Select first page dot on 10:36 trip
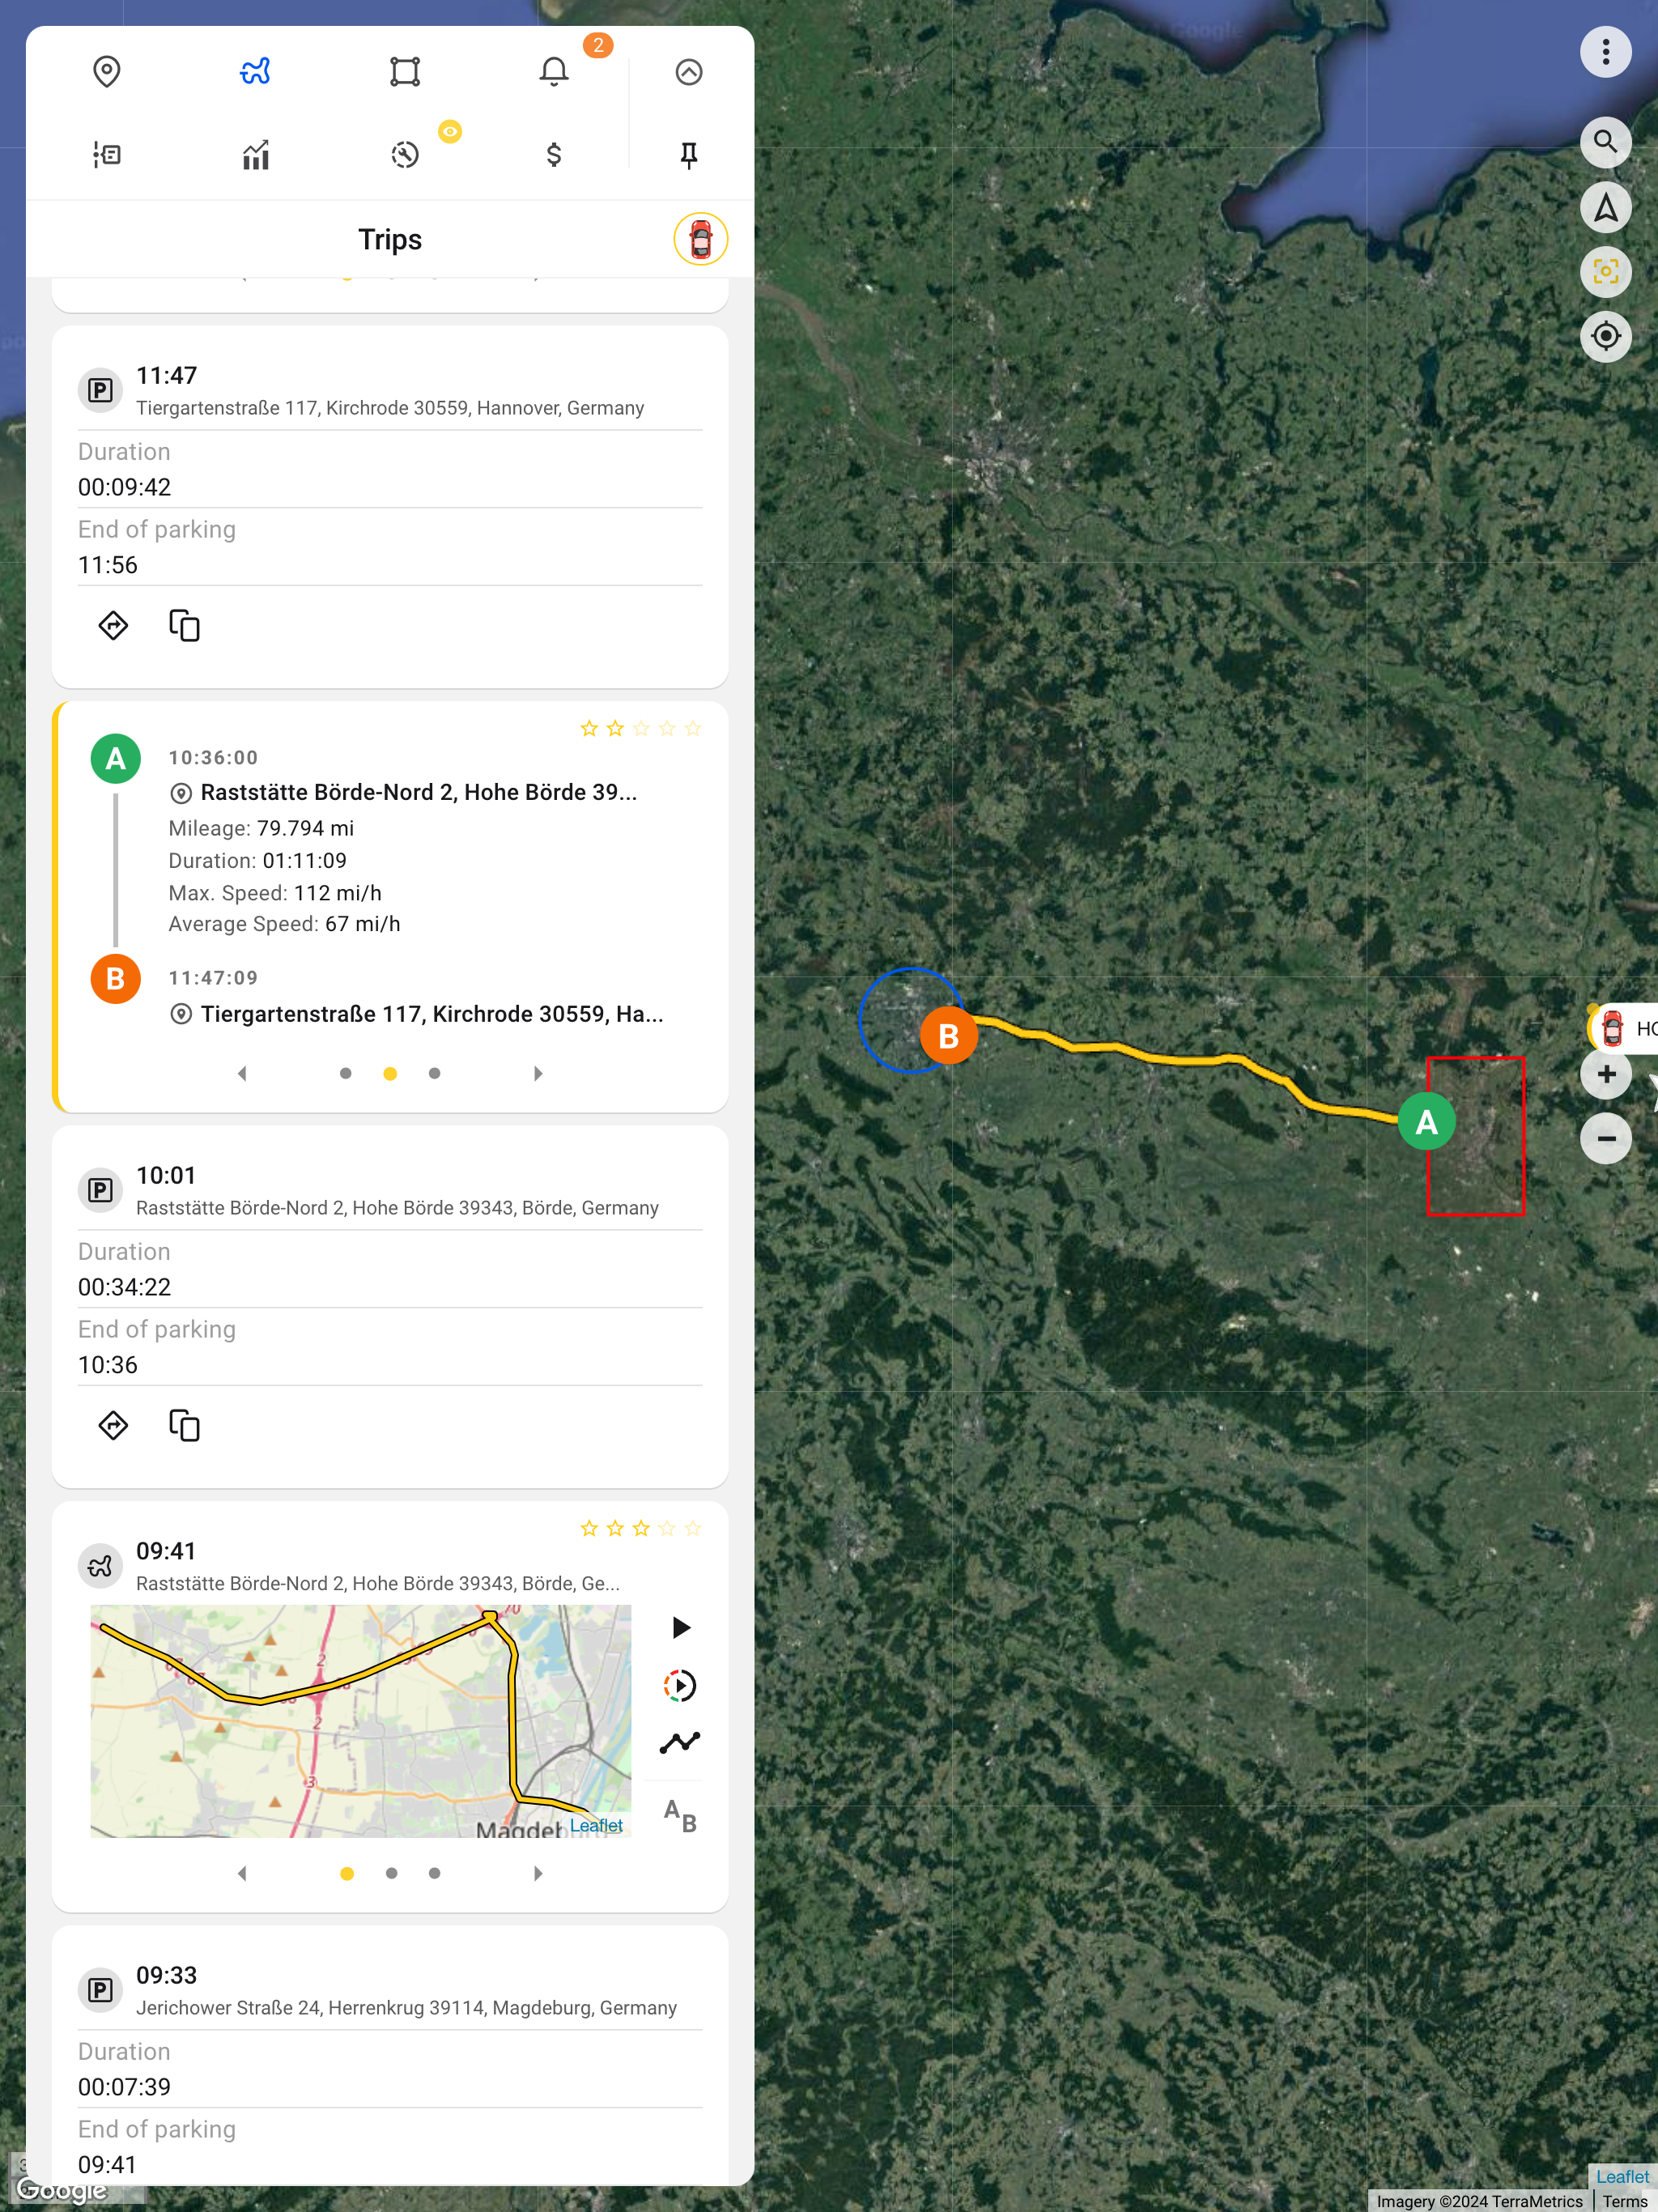Viewport: 1658px width, 2212px height. tap(345, 1073)
